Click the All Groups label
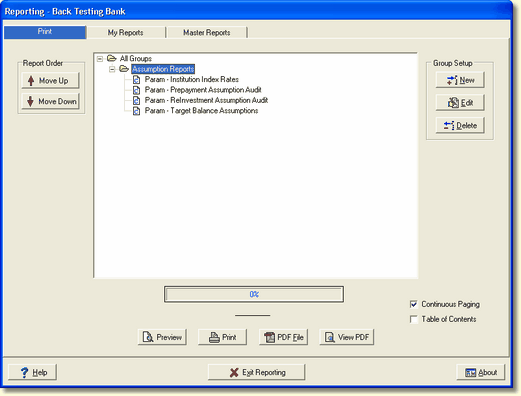521x396 pixels. [x=136, y=59]
